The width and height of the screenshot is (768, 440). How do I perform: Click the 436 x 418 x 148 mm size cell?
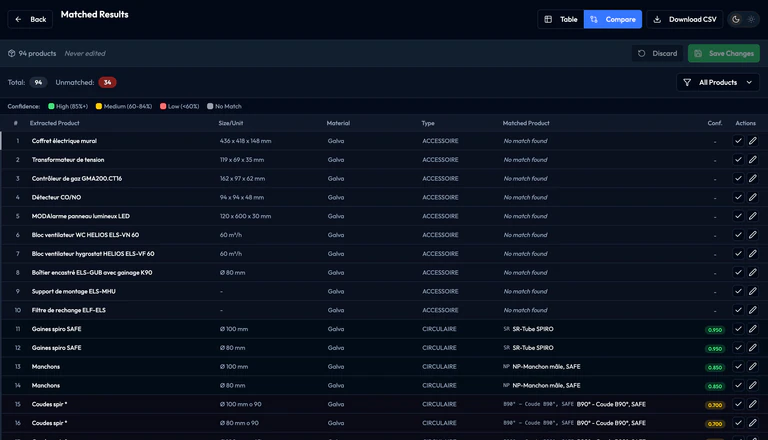point(245,141)
